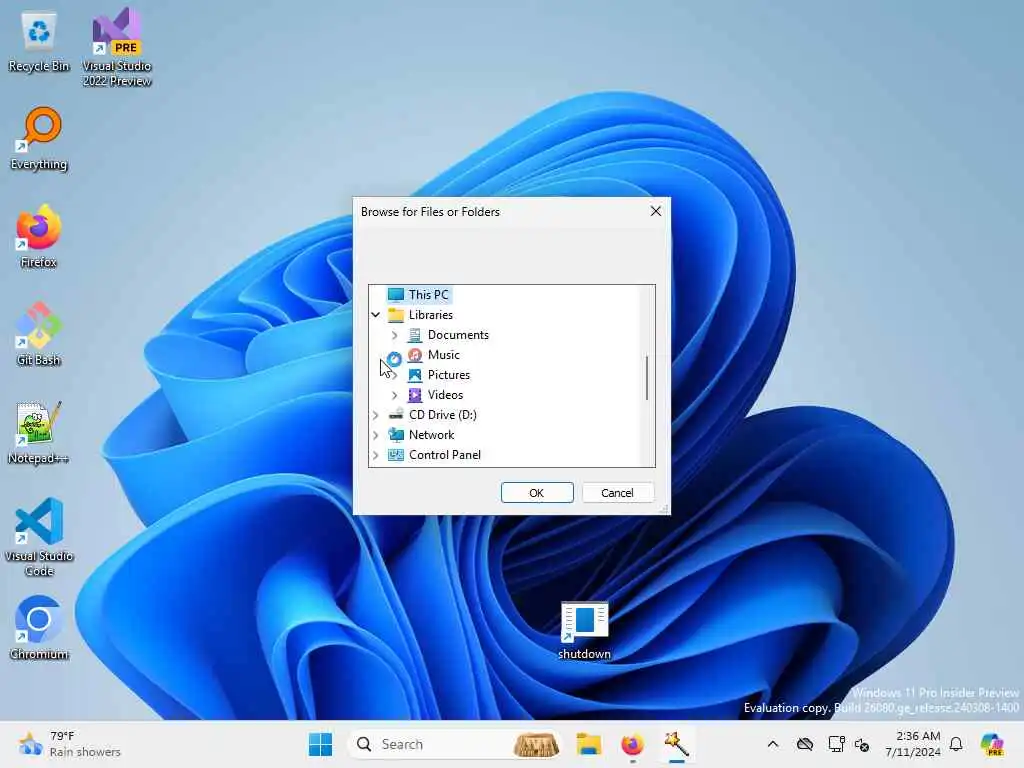Viewport: 1024px width, 768px height.
Task: Select the Videos library item
Action: tap(445, 395)
